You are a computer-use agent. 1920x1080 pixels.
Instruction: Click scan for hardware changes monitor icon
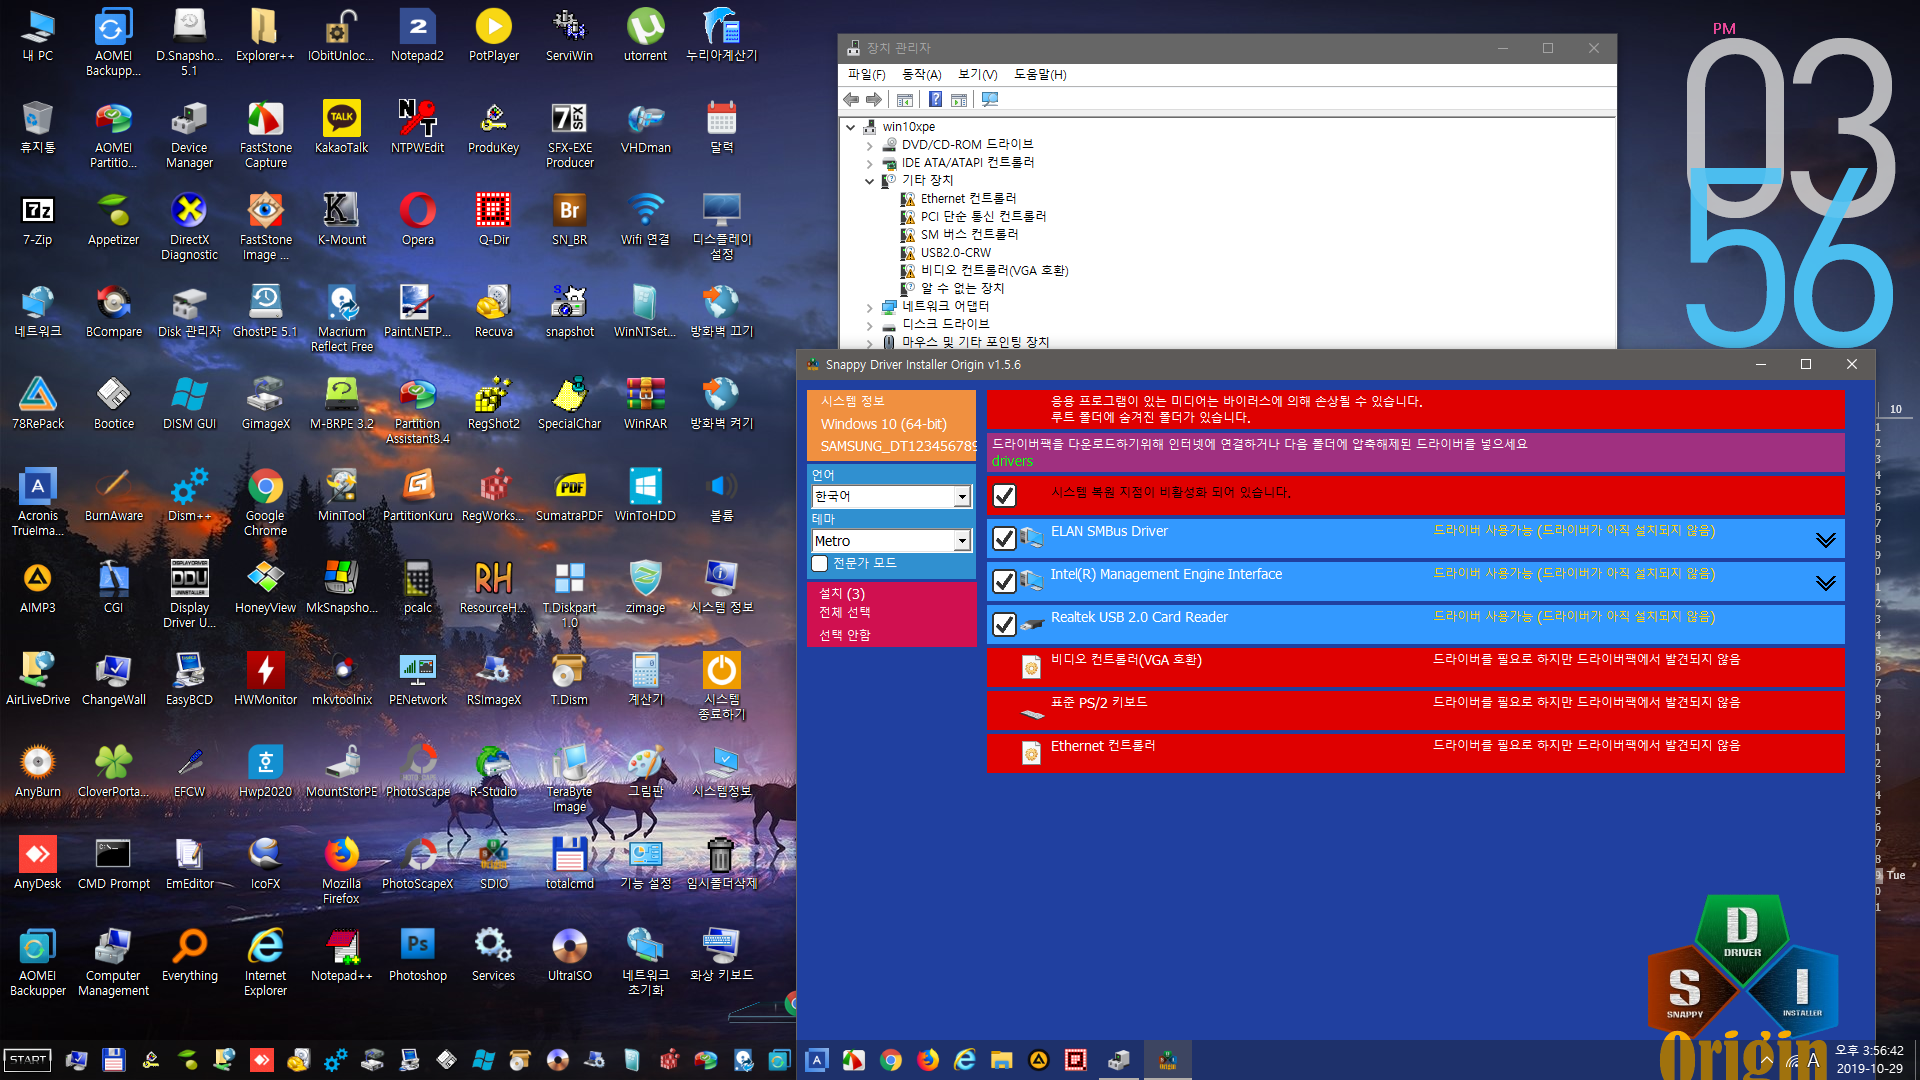[990, 99]
